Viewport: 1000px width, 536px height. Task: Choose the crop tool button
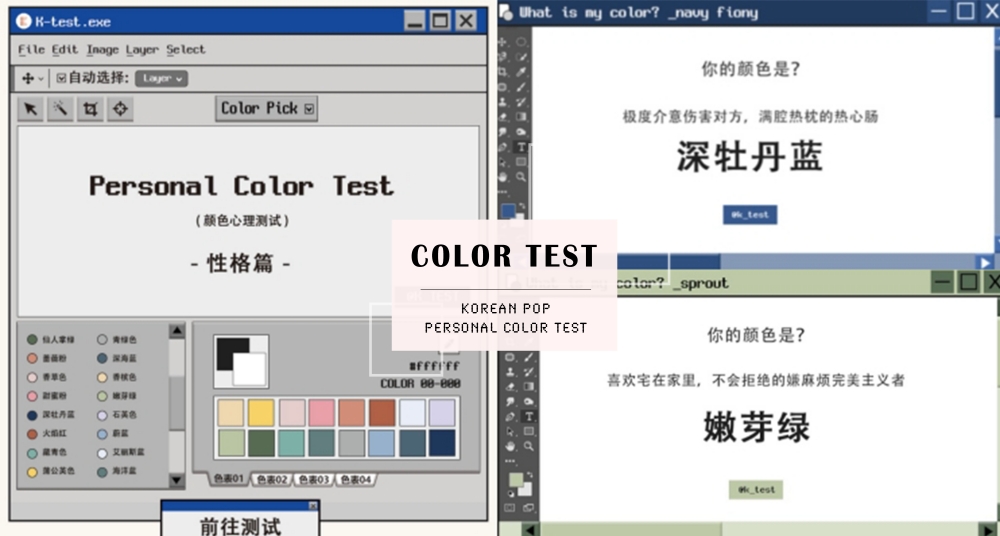(x=91, y=109)
